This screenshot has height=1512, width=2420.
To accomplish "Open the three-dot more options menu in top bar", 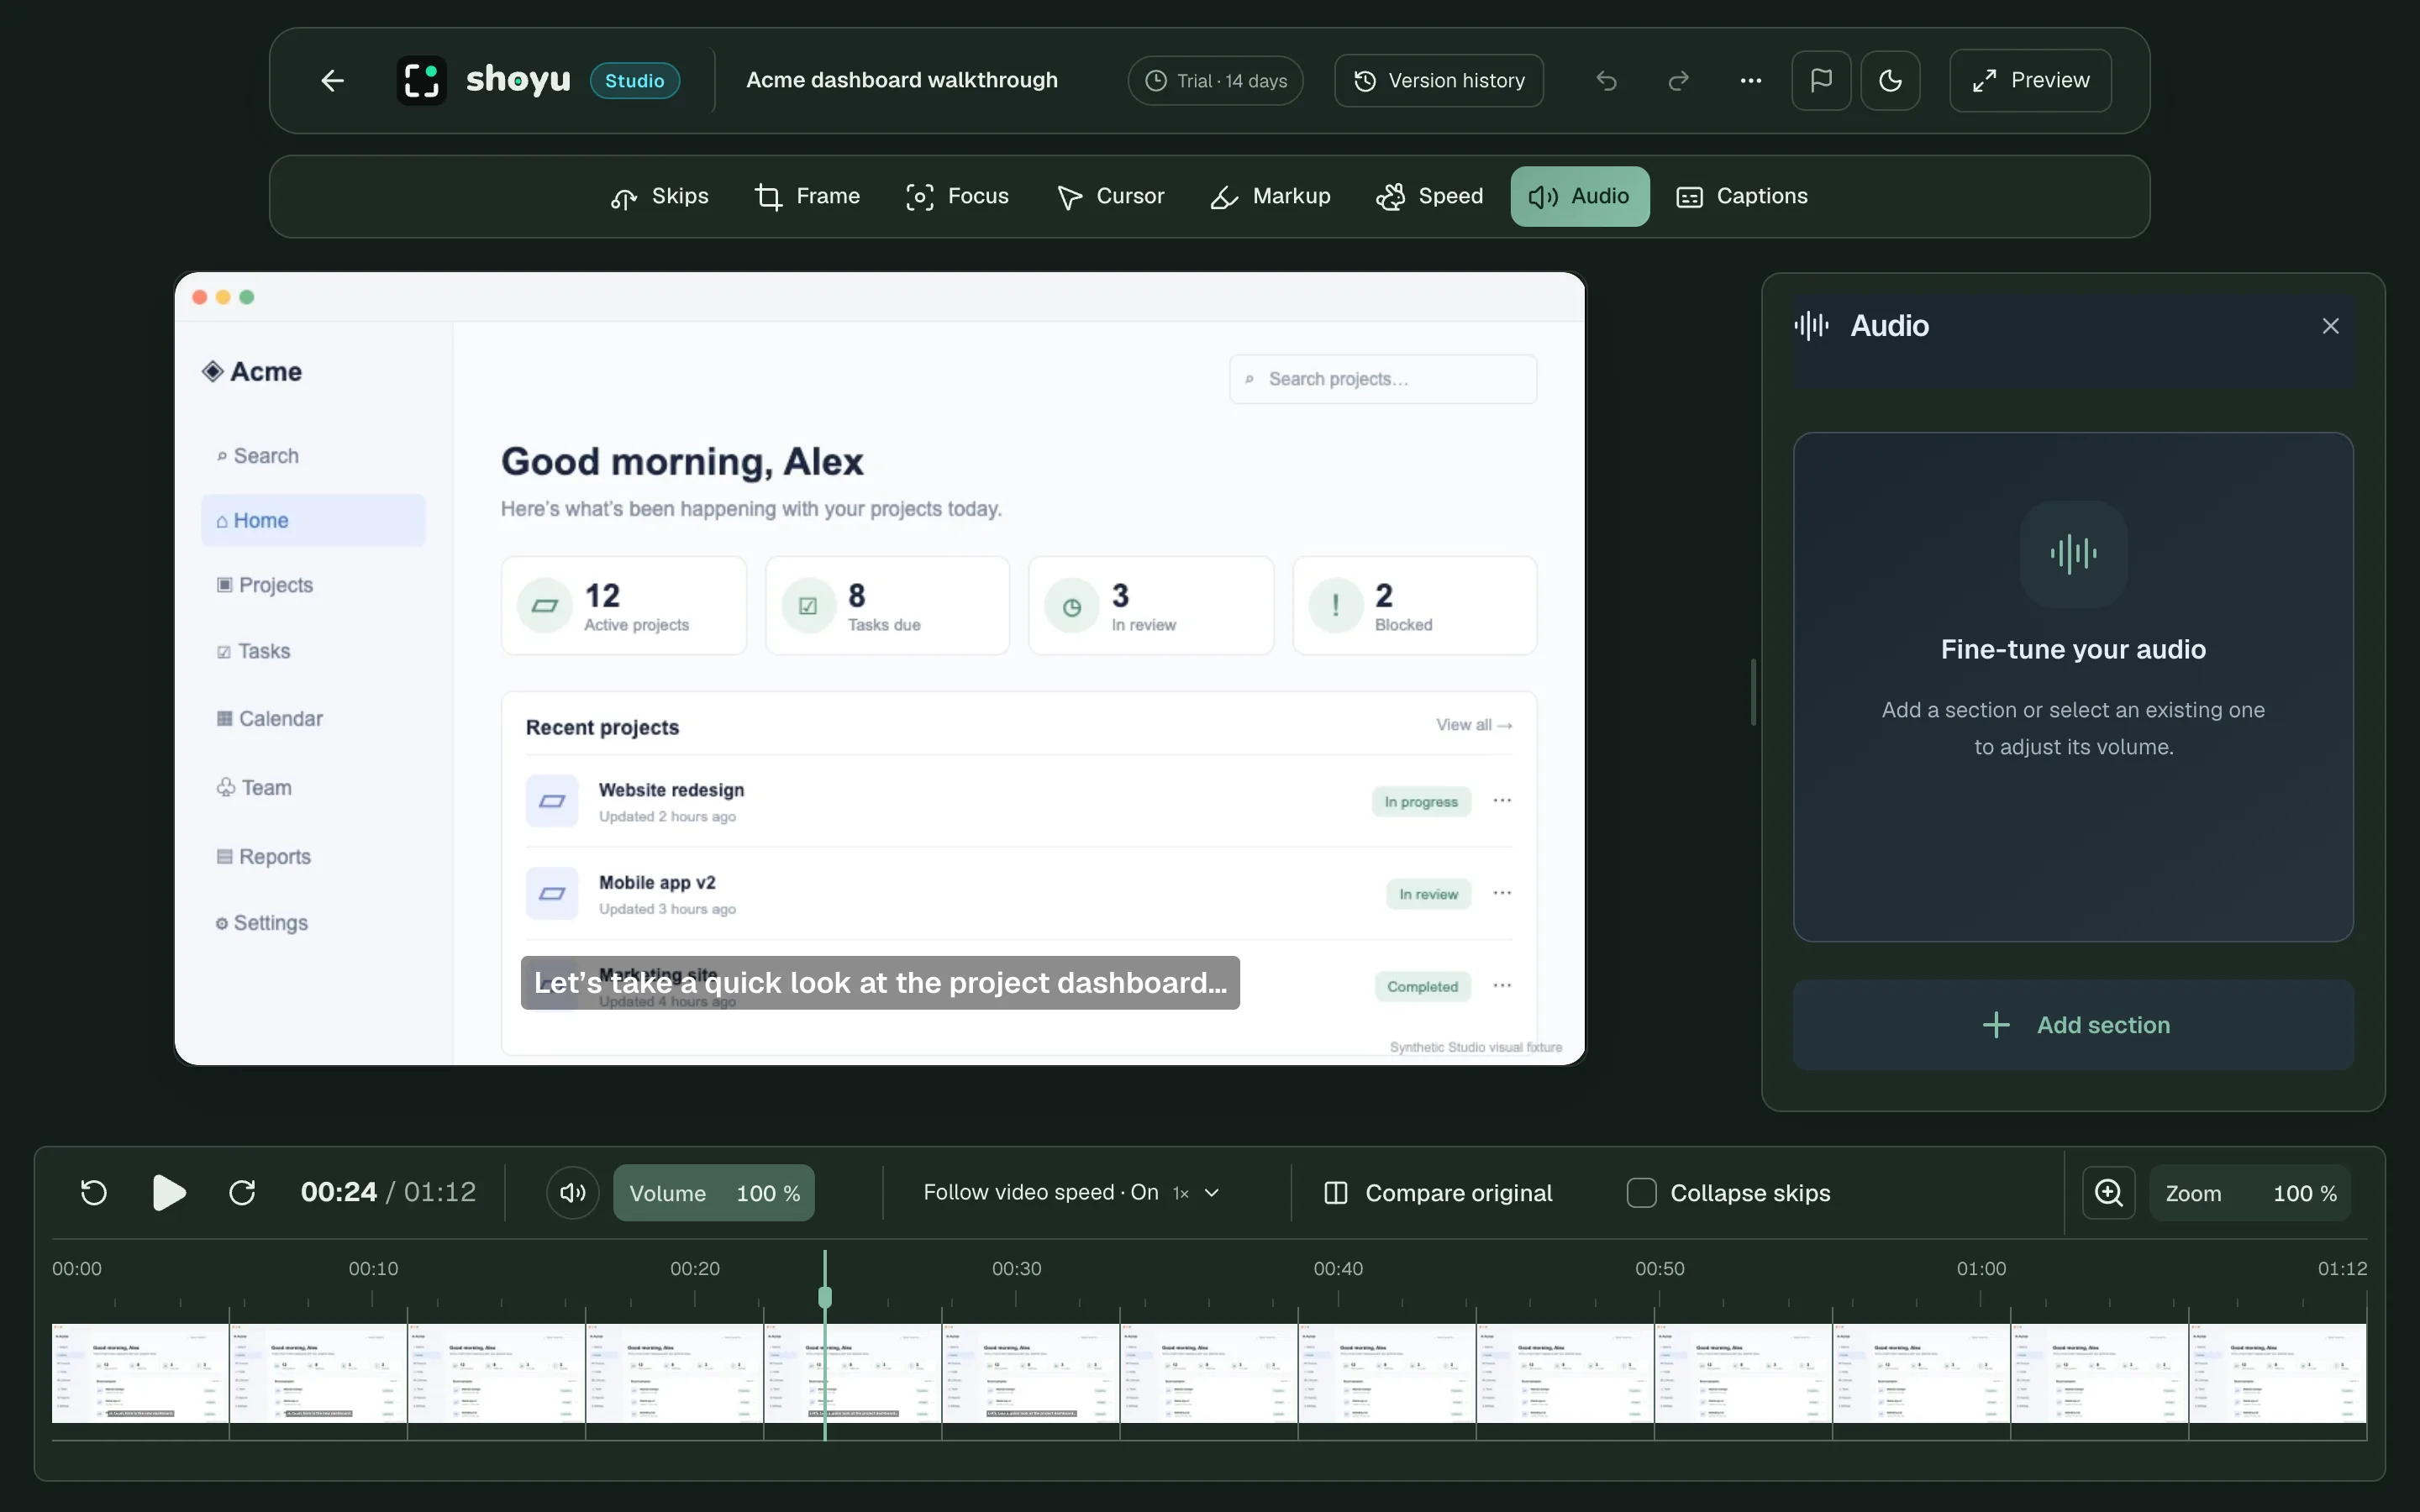I will point(1750,80).
